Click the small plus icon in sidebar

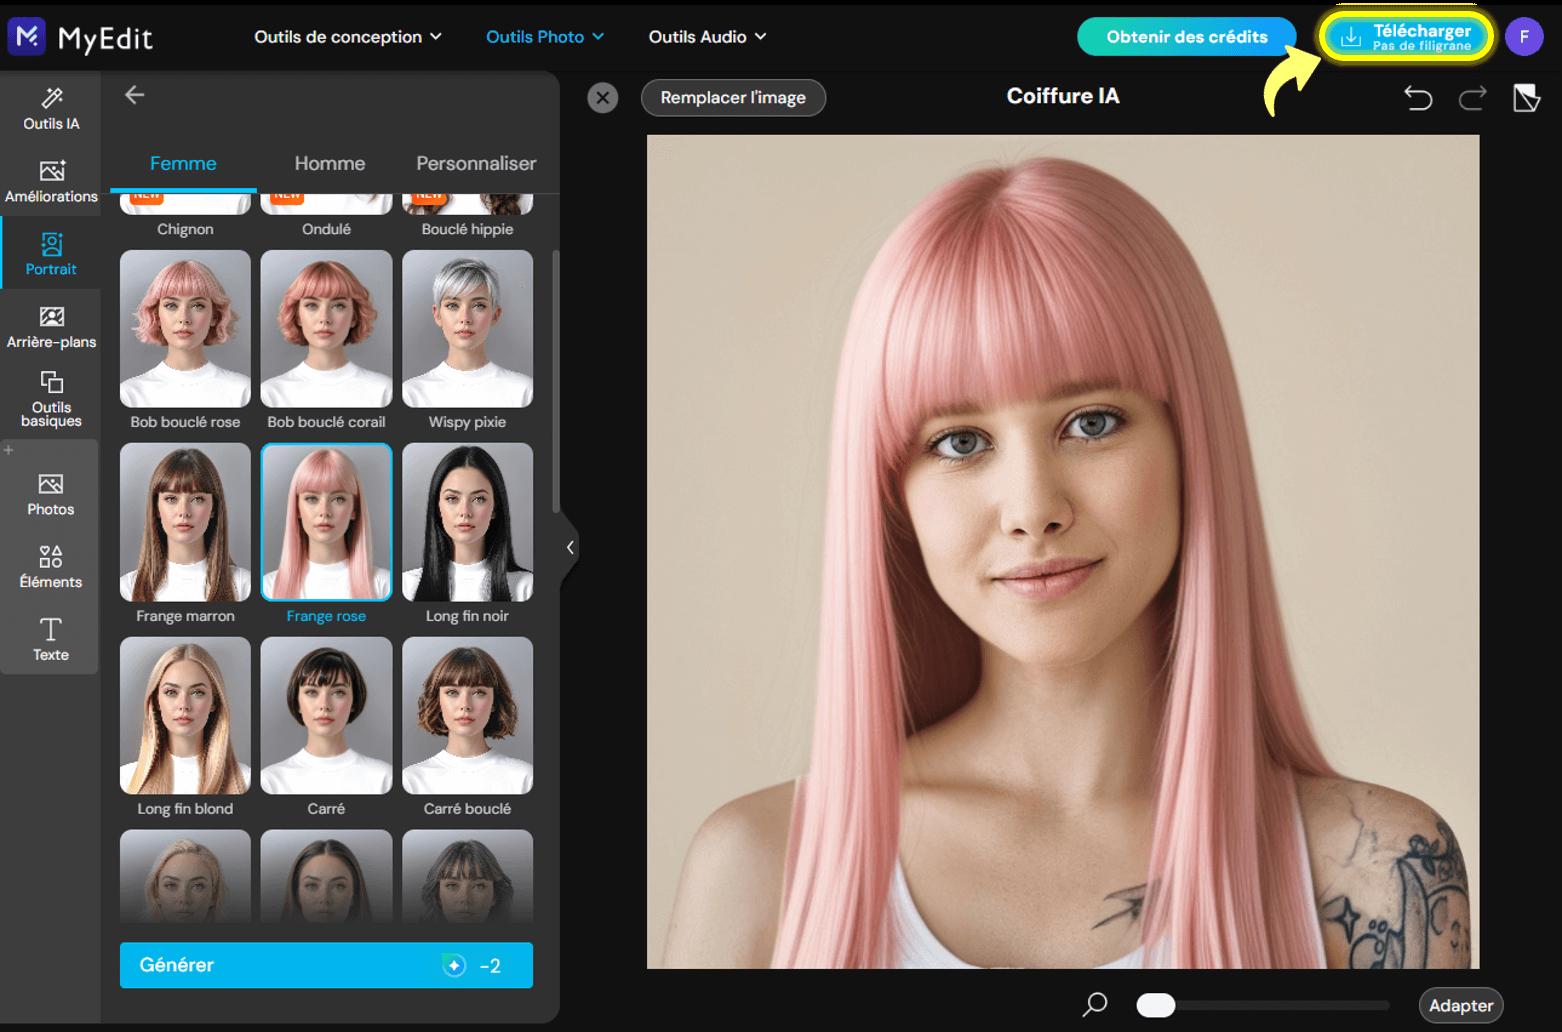tap(9, 451)
